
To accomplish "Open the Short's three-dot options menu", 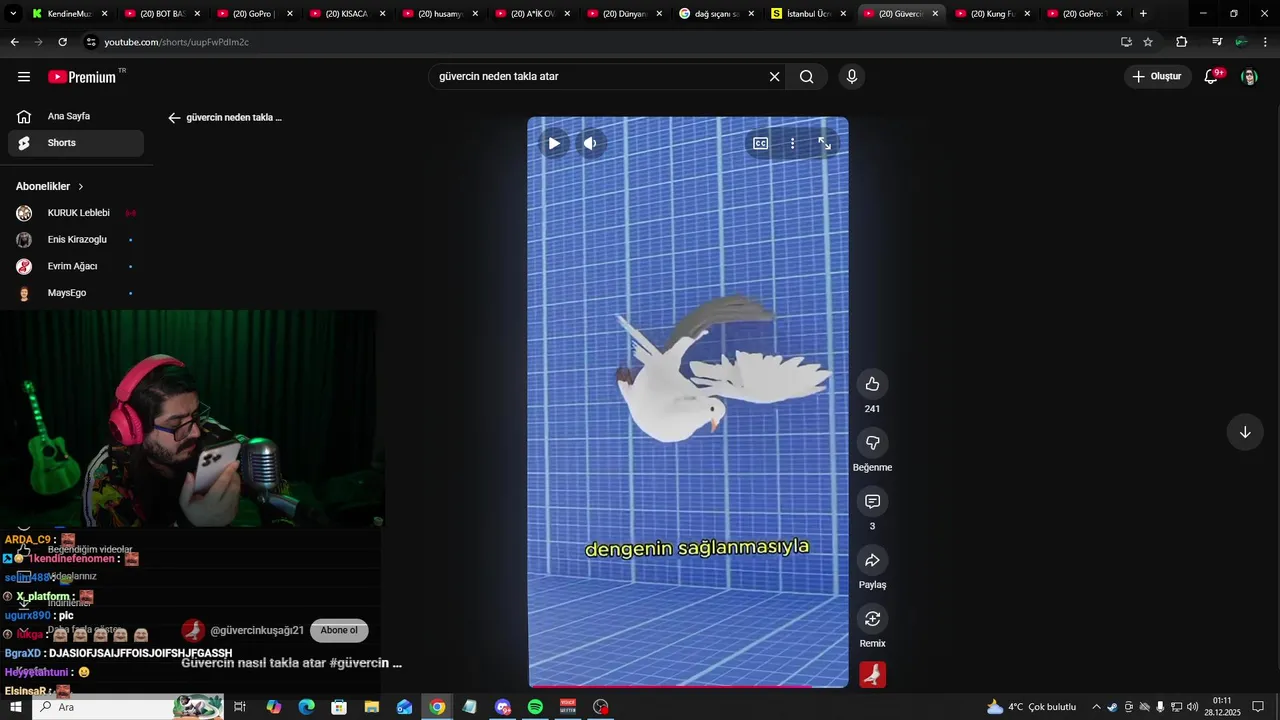I will click(x=792, y=143).
